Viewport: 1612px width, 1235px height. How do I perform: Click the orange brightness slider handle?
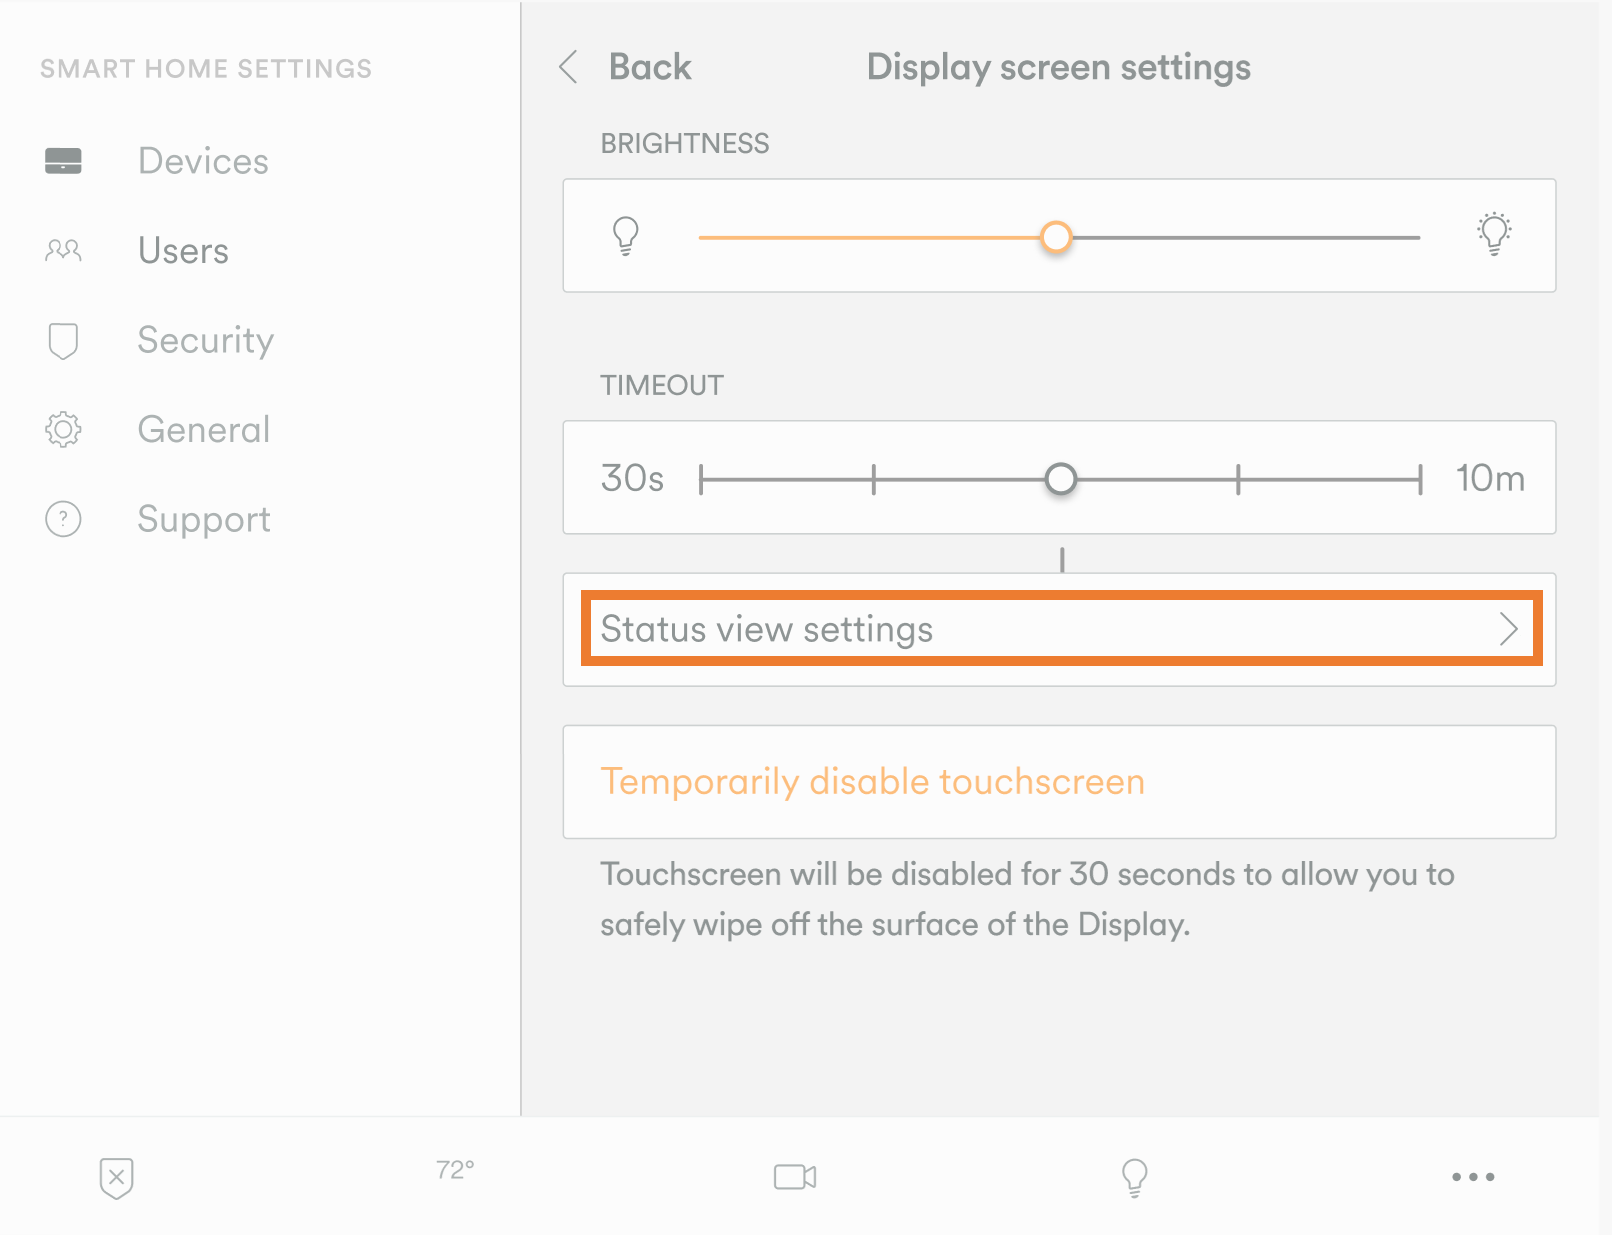tap(1056, 237)
